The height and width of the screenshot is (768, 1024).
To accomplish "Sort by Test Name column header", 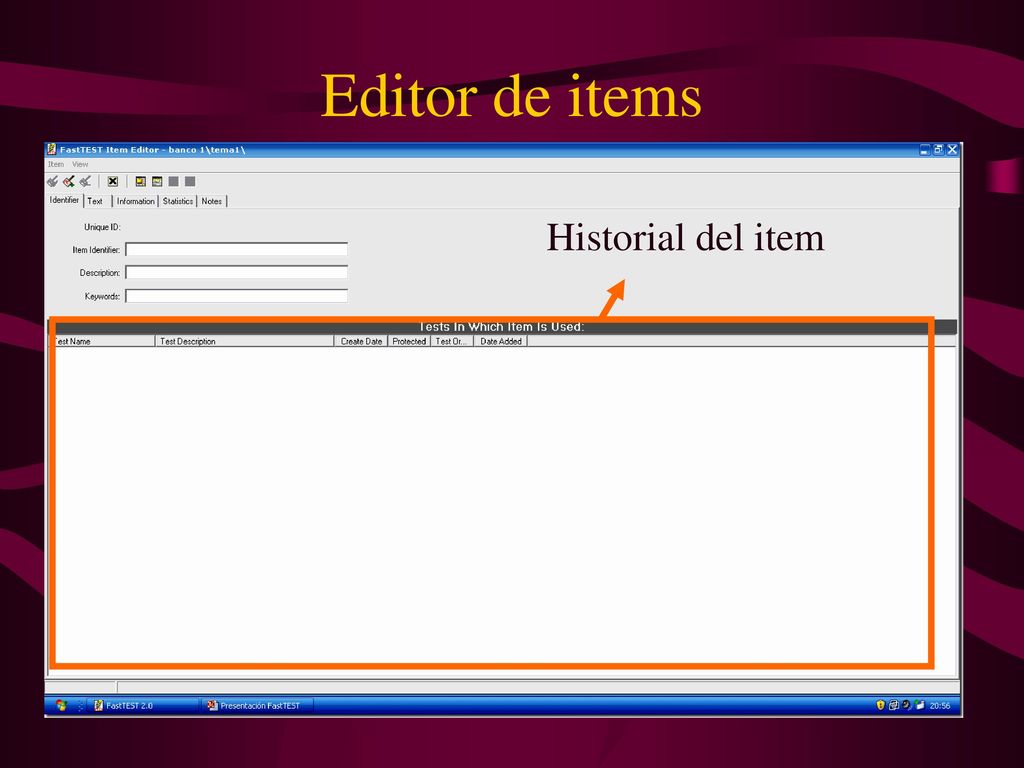I will [x=103, y=341].
